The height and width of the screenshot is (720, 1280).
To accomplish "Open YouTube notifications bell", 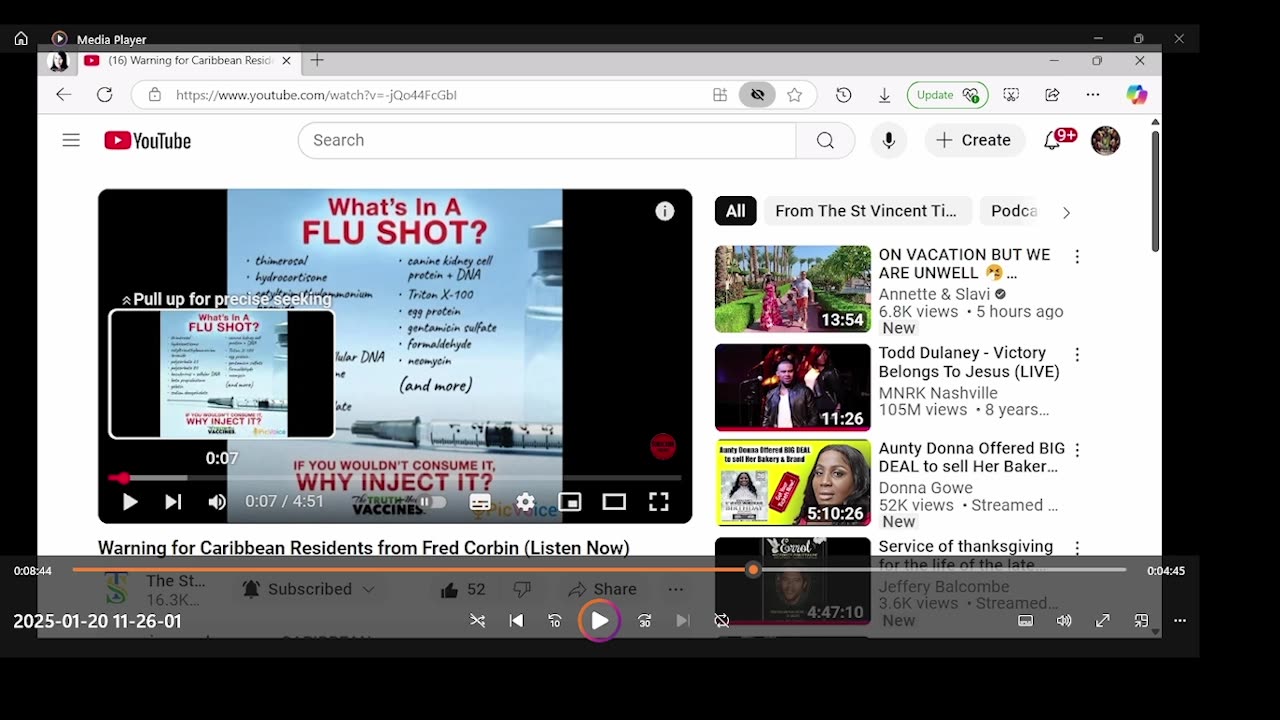I will [x=1053, y=140].
